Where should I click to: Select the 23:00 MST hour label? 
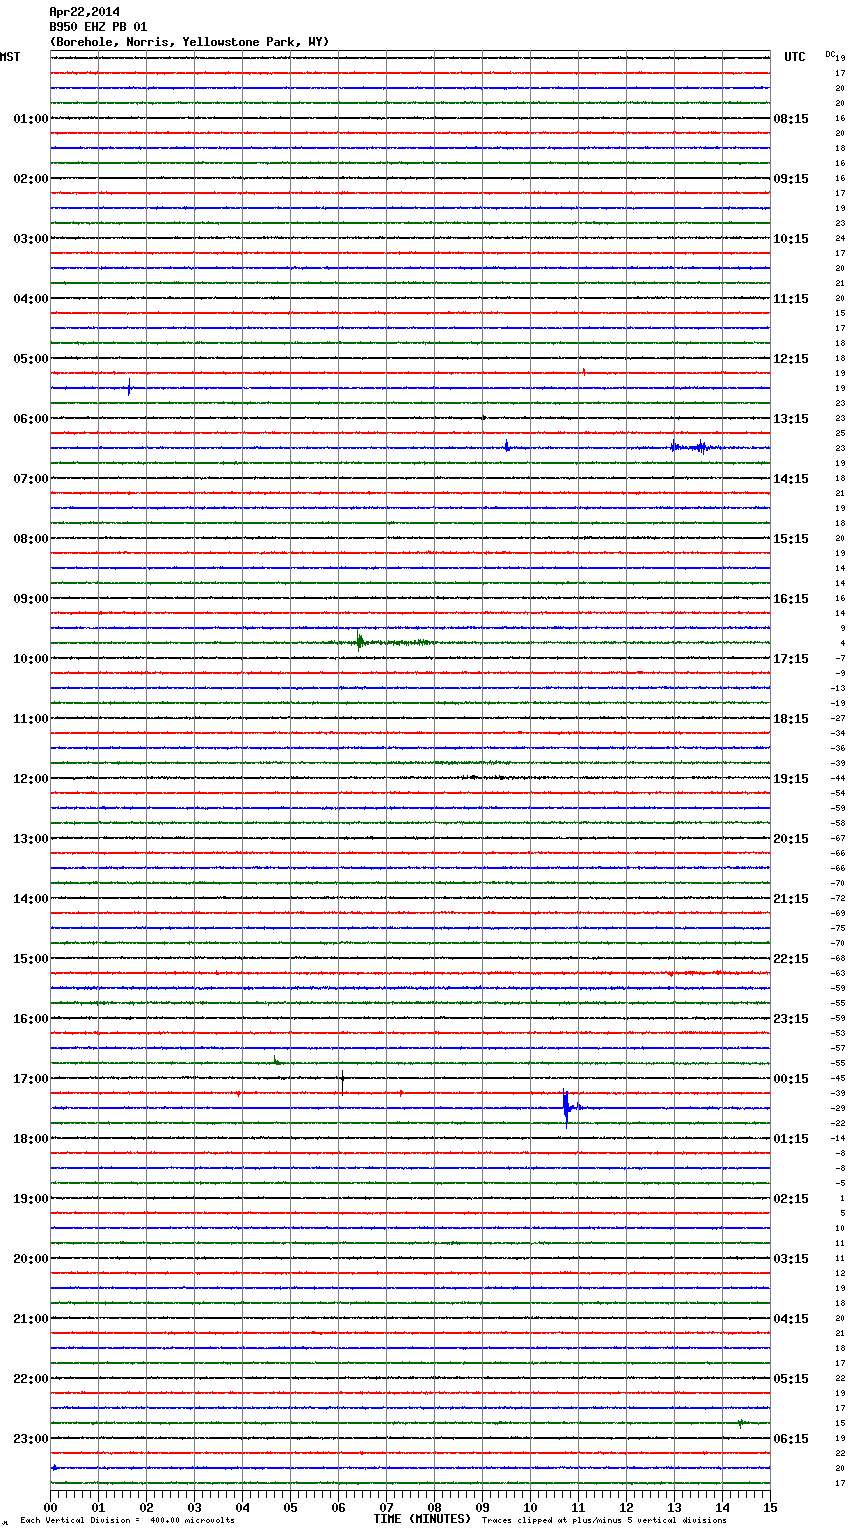coord(31,1438)
